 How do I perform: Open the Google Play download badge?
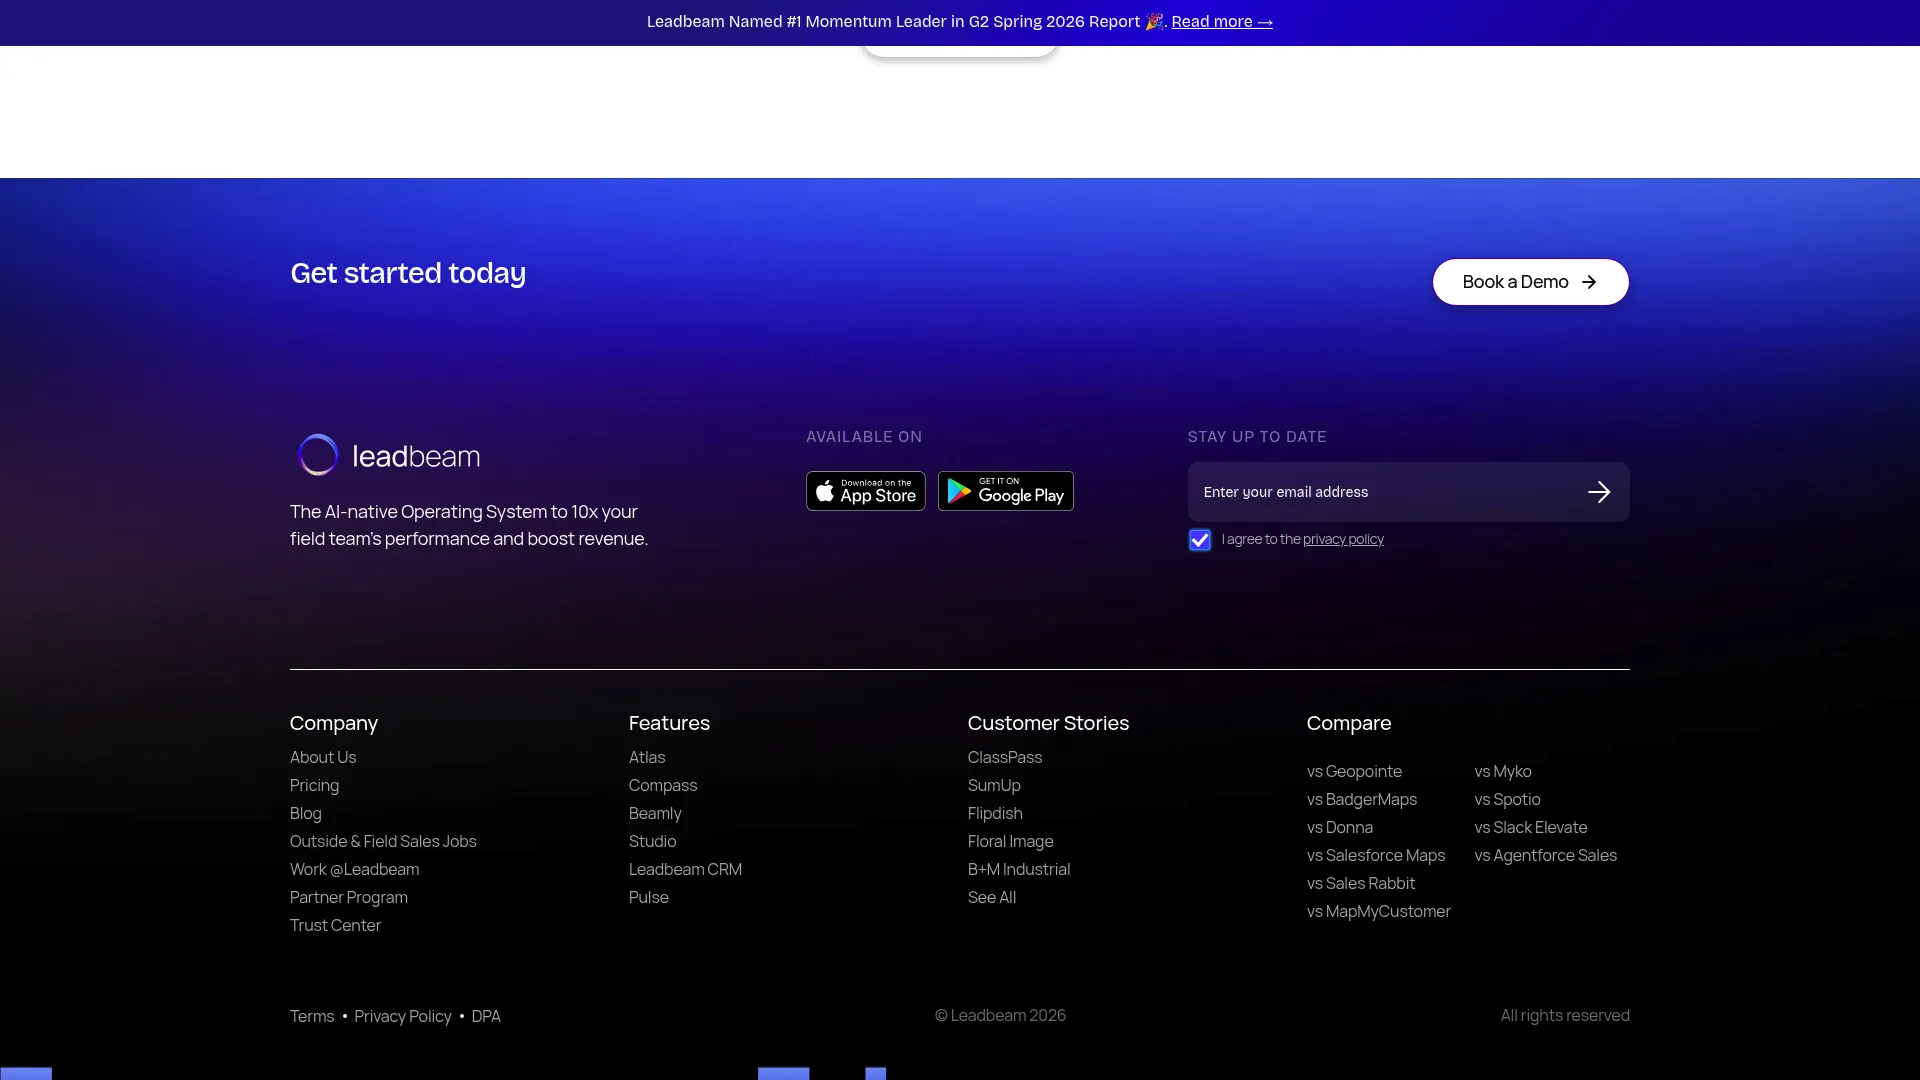tap(1006, 491)
